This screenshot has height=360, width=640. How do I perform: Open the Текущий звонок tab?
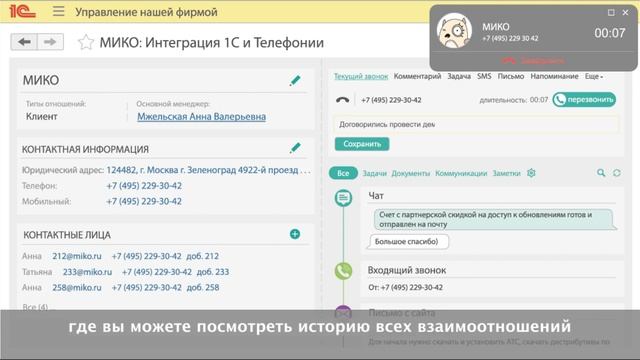(x=361, y=76)
